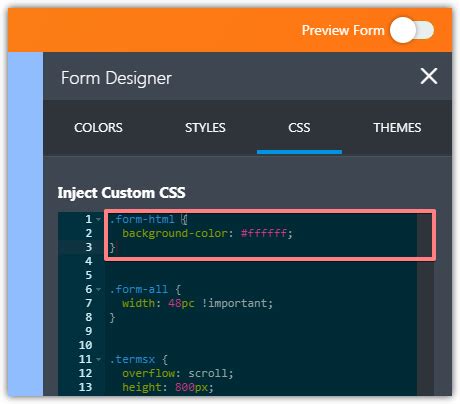Close the Form Designer panel
Viewport: 460px width, 404px height.
(429, 76)
